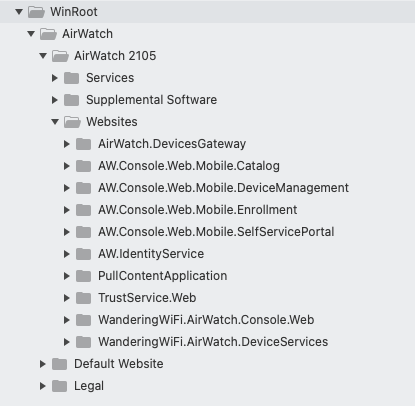Collapse the AirWatch 2105 folder
The width and height of the screenshot is (415, 406).
coord(43,56)
